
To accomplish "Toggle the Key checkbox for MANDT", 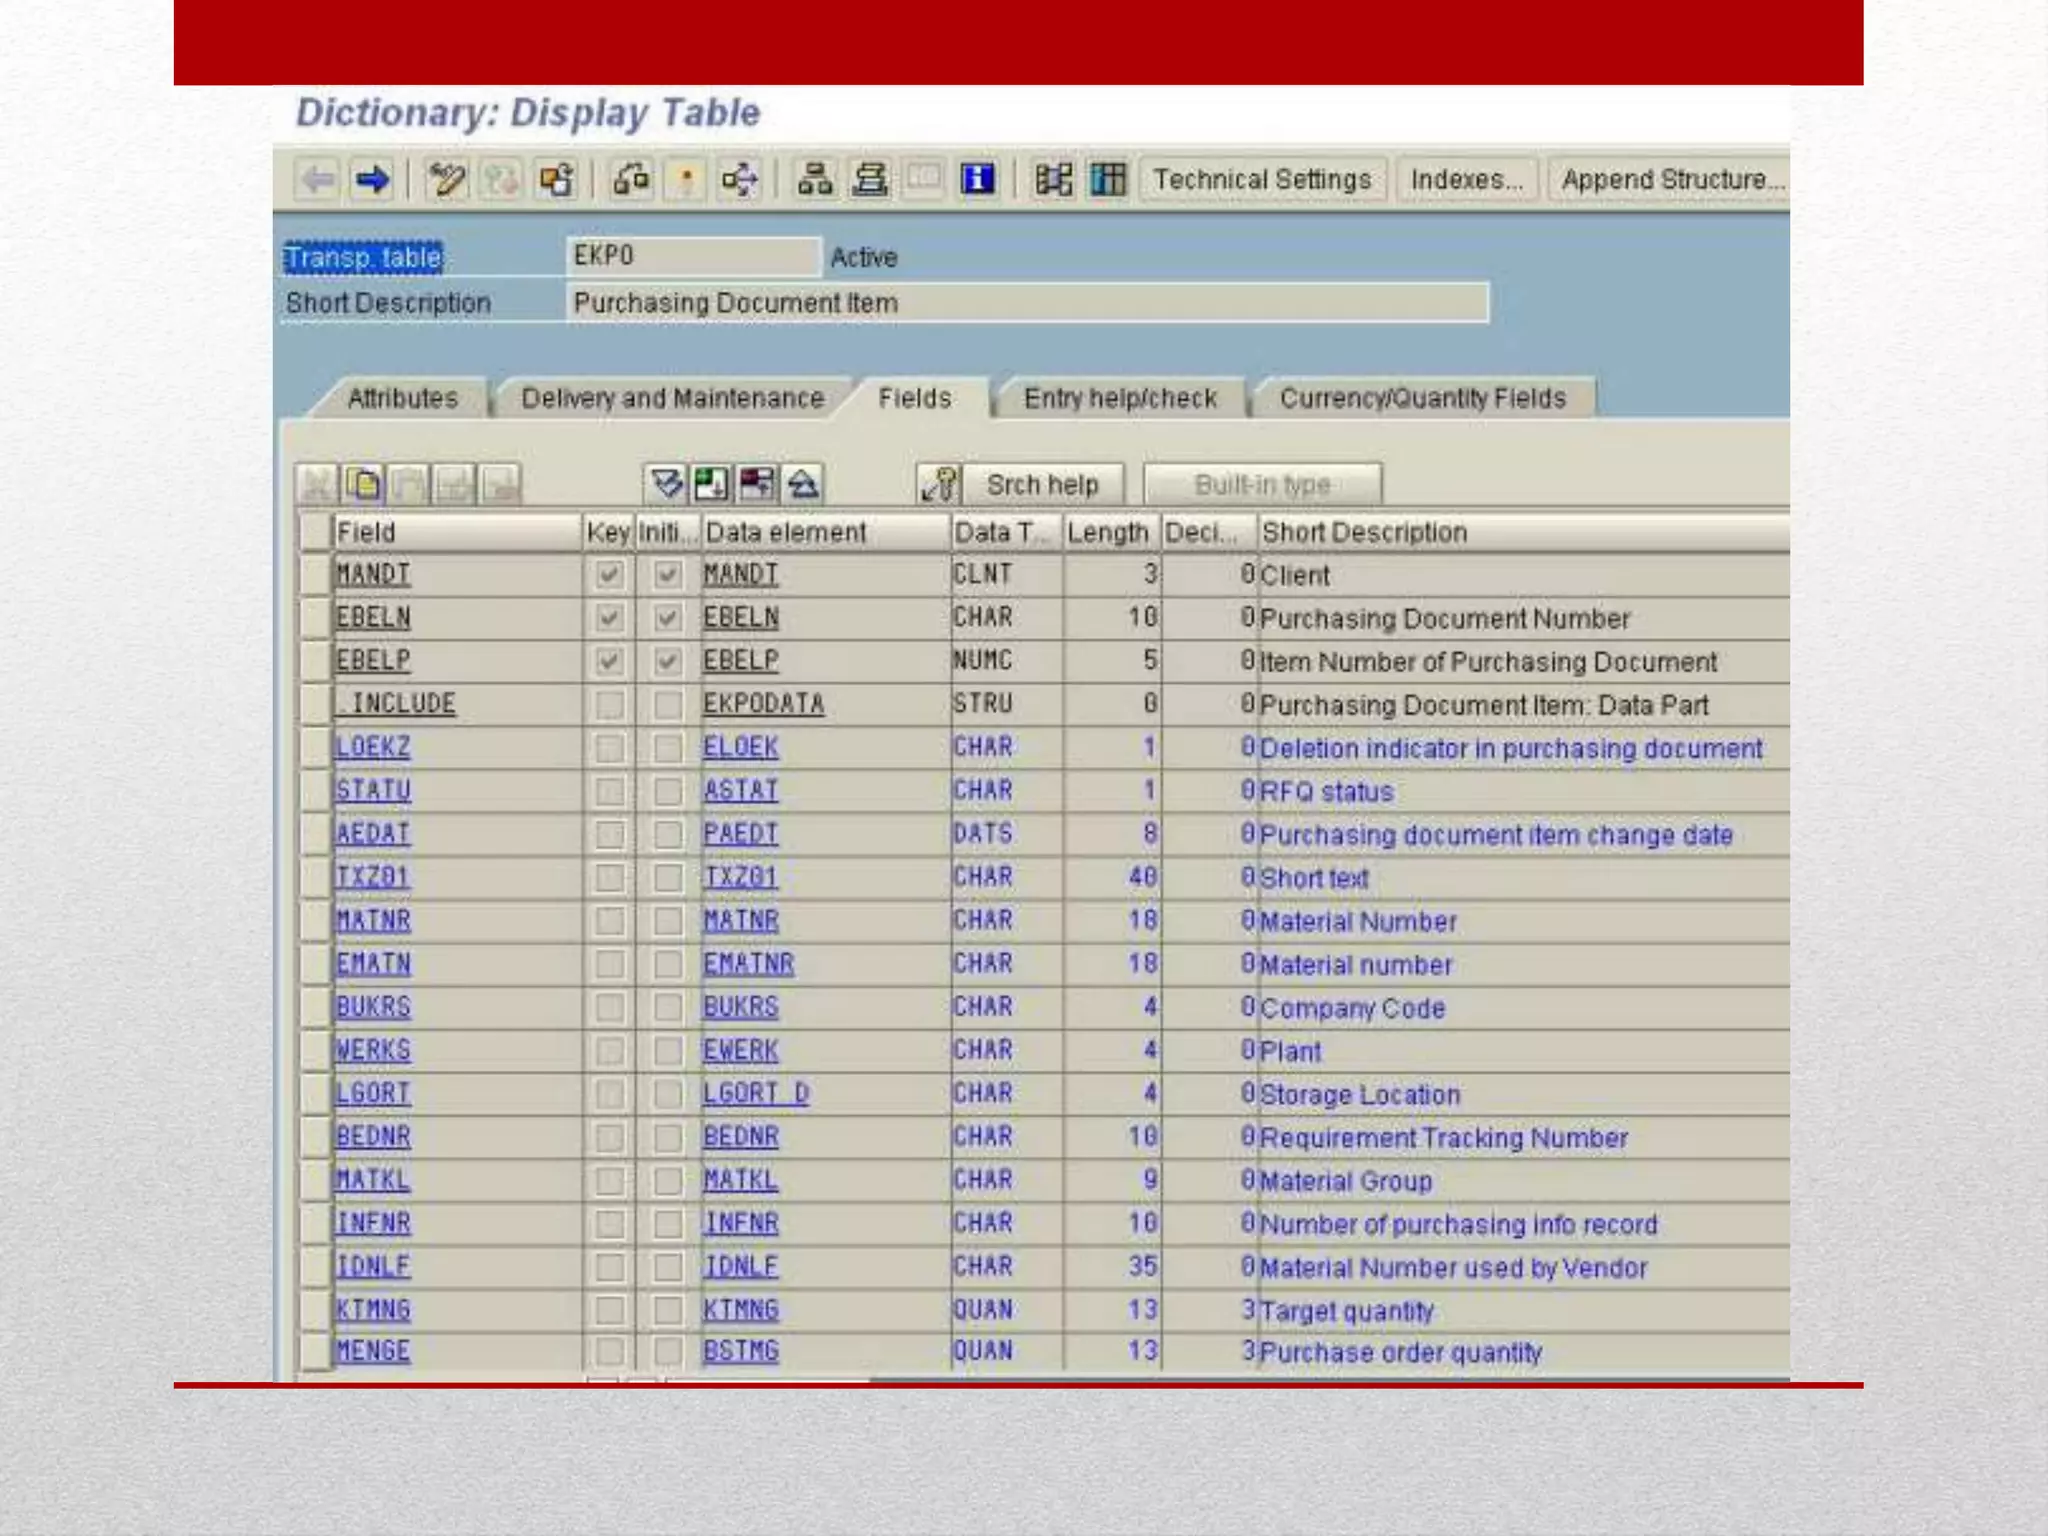I will coord(608,575).
